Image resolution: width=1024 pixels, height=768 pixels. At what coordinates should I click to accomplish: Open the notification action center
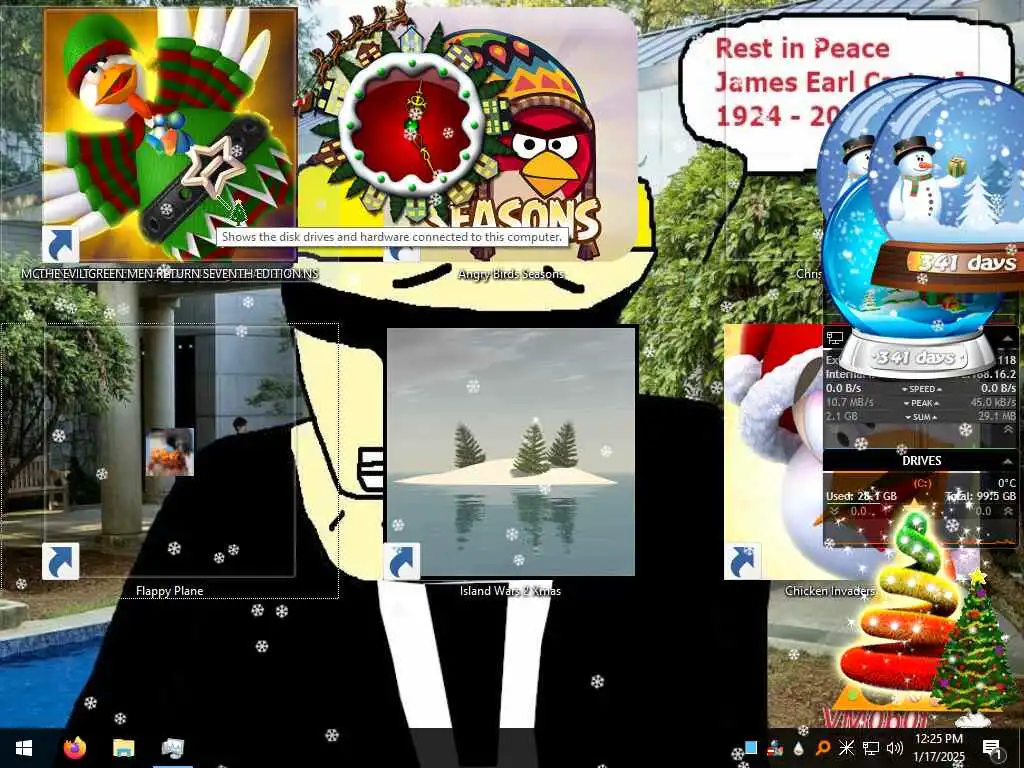pyautogui.click(x=991, y=748)
